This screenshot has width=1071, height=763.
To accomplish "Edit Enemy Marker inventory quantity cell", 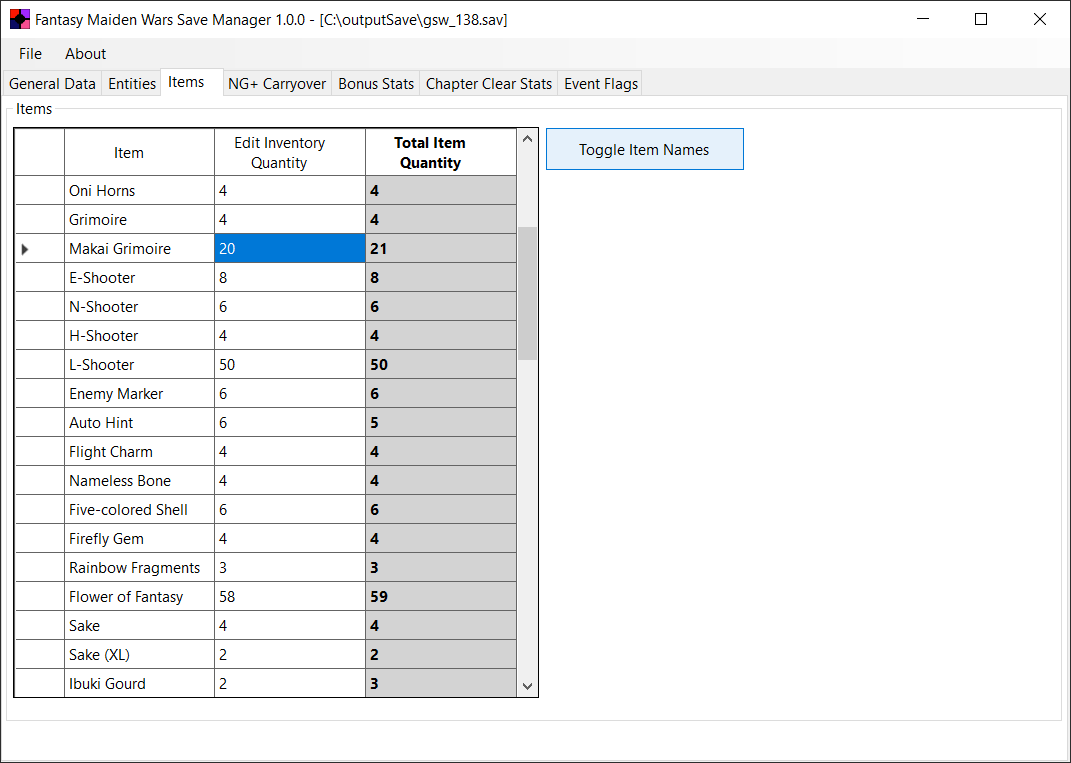I will click(290, 393).
